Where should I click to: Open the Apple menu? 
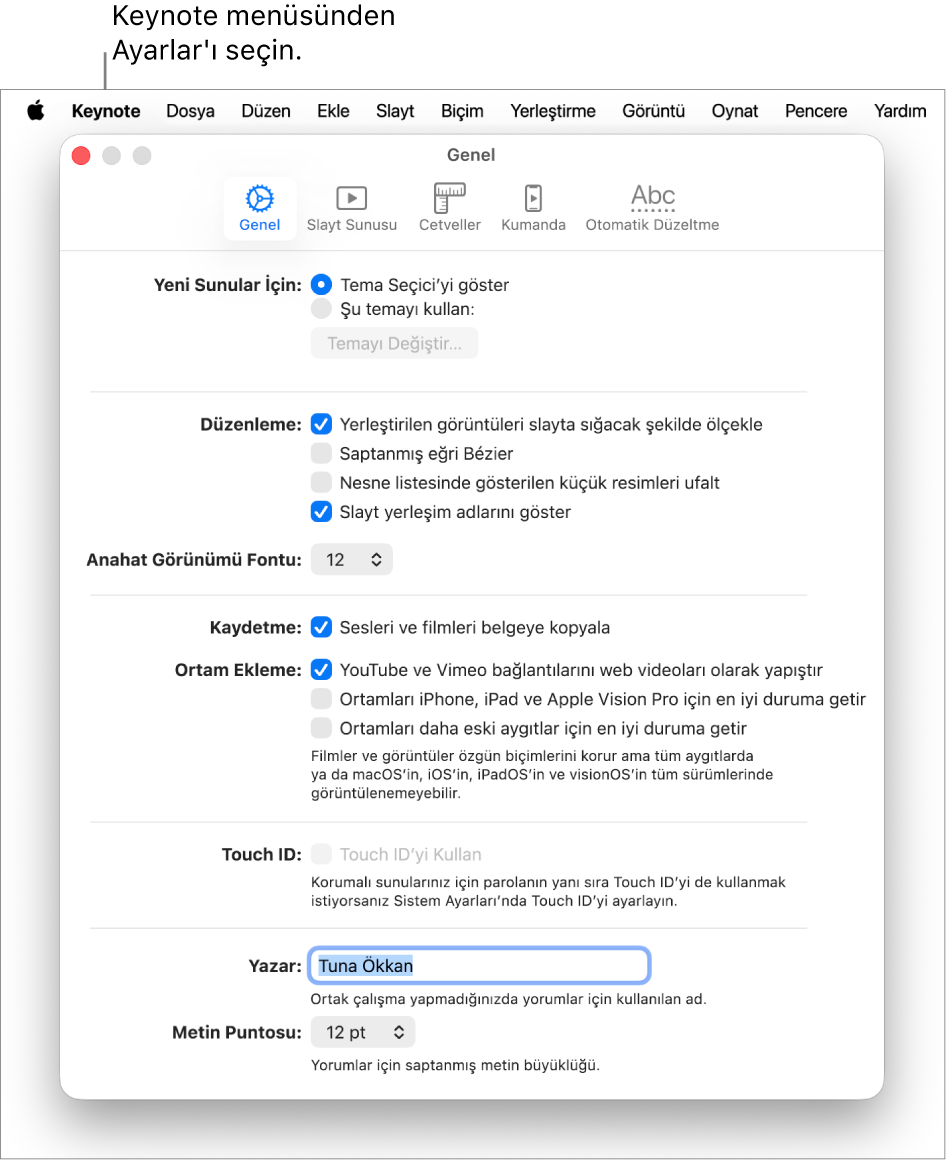(x=36, y=111)
